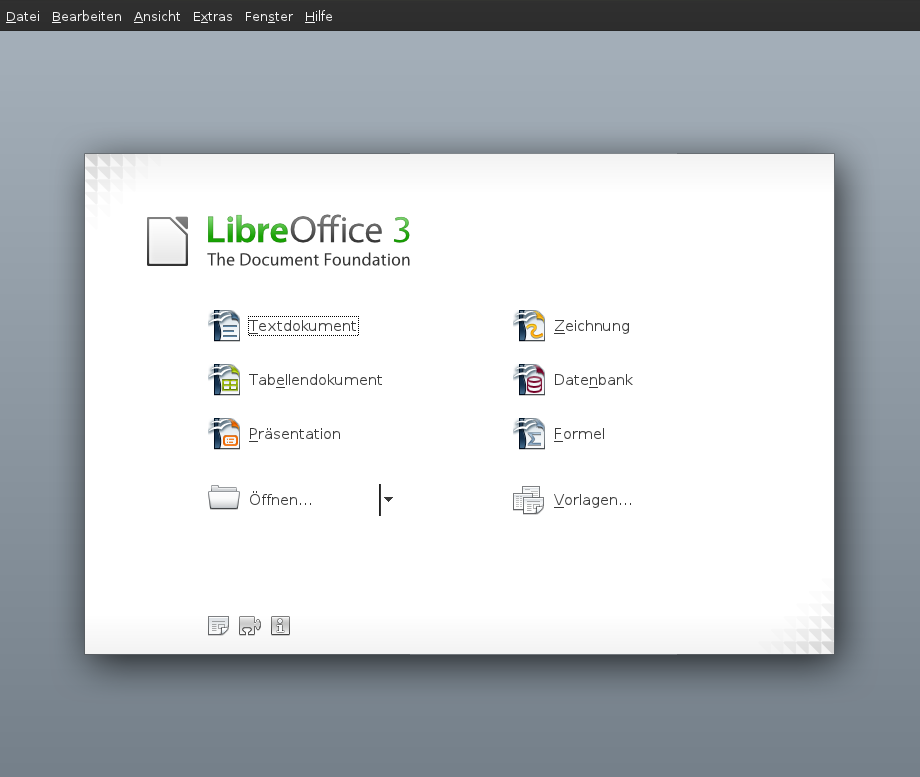Open the Datei menu
This screenshot has width=920, height=777.
pos(23,16)
